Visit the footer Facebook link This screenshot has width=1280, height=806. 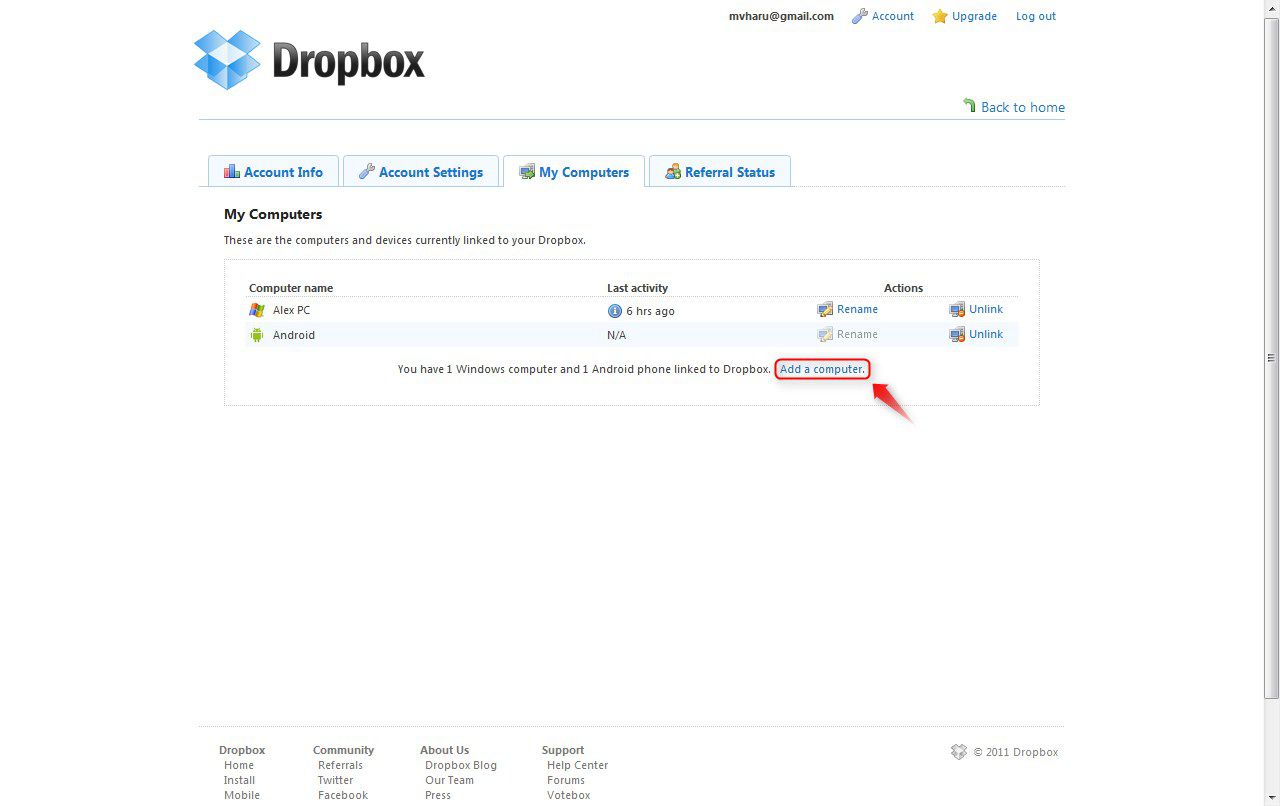pos(343,795)
